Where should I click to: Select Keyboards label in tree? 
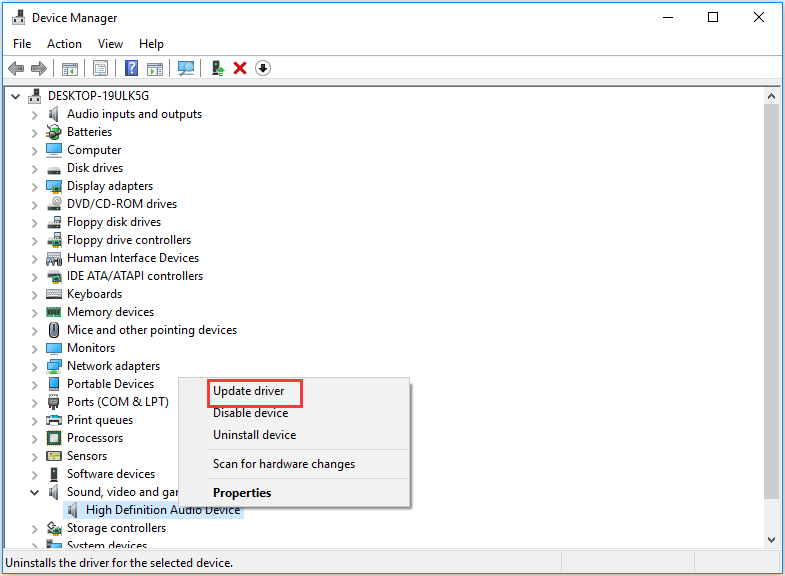[x=94, y=294]
